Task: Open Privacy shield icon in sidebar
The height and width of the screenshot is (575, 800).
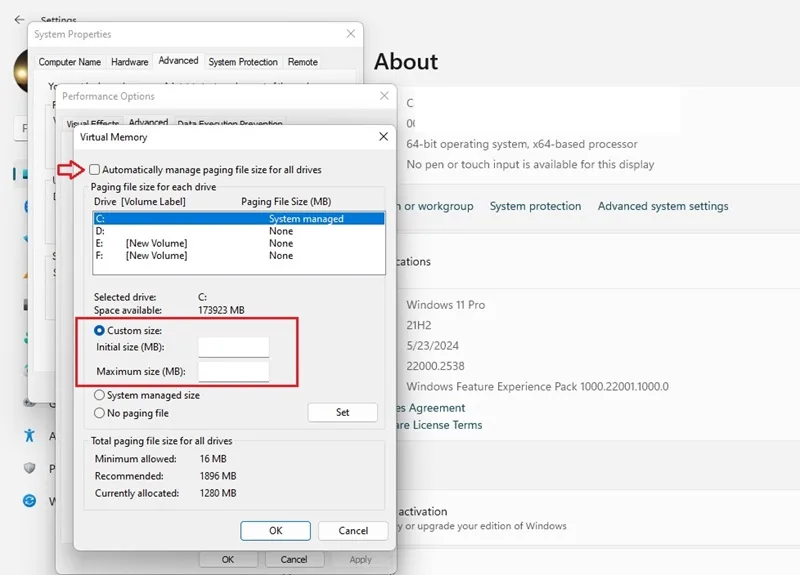Action: point(30,468)
